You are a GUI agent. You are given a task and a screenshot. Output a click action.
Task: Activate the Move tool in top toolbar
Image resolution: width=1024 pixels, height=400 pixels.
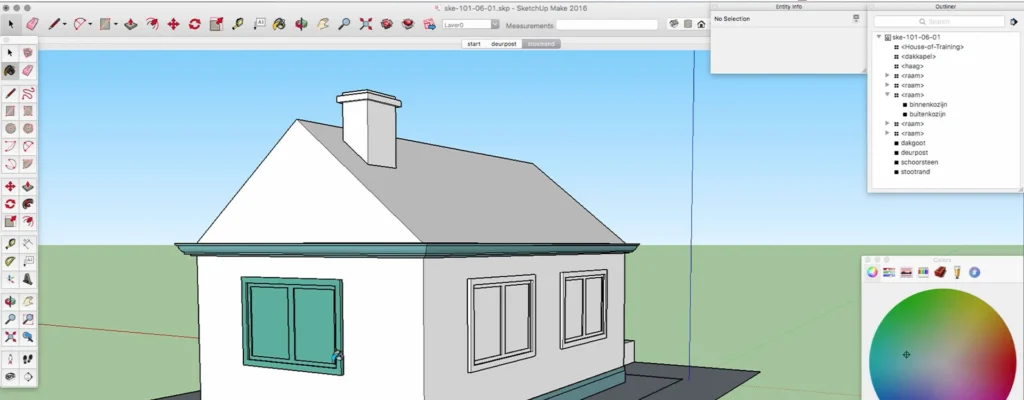(173, 23)
